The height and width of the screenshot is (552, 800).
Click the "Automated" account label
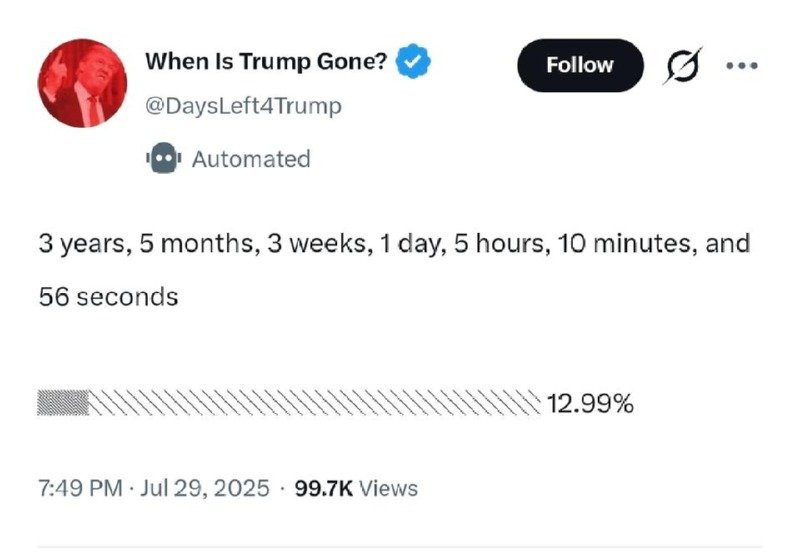point(250,159)
